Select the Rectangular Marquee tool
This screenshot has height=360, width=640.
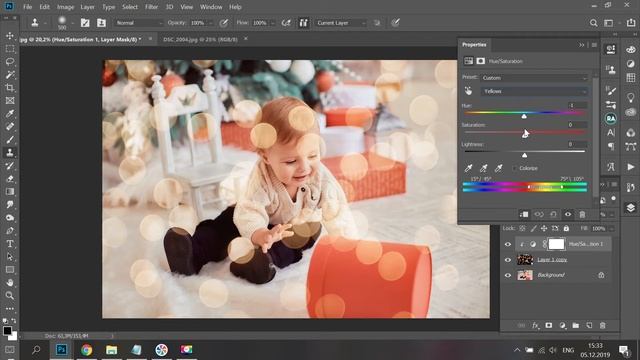[x=10, y=49]
